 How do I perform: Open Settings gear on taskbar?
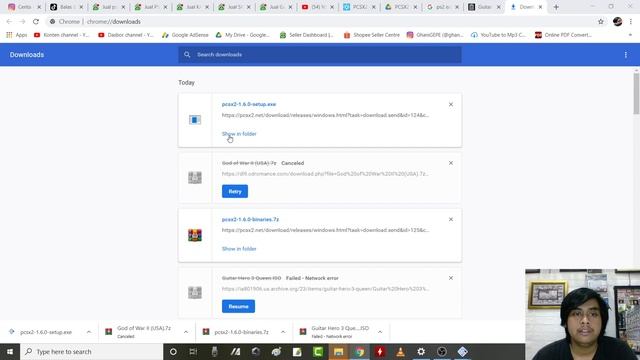[421, 351]
